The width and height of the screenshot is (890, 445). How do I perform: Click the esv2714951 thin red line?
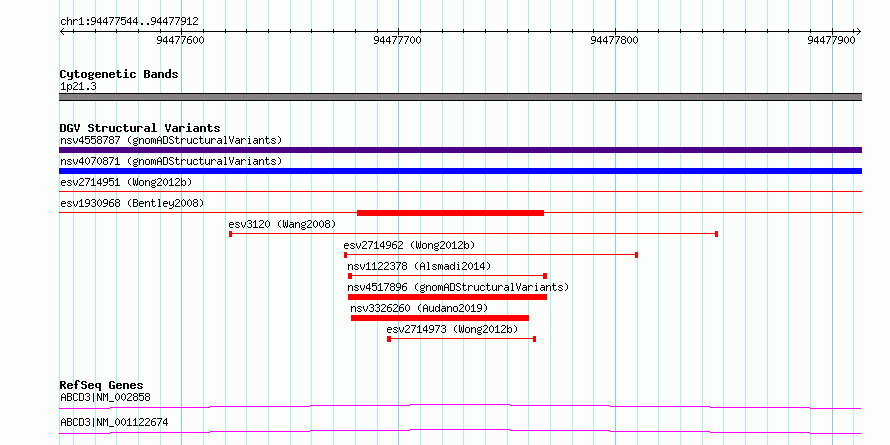pyautogui.click(x=460, y=192)
